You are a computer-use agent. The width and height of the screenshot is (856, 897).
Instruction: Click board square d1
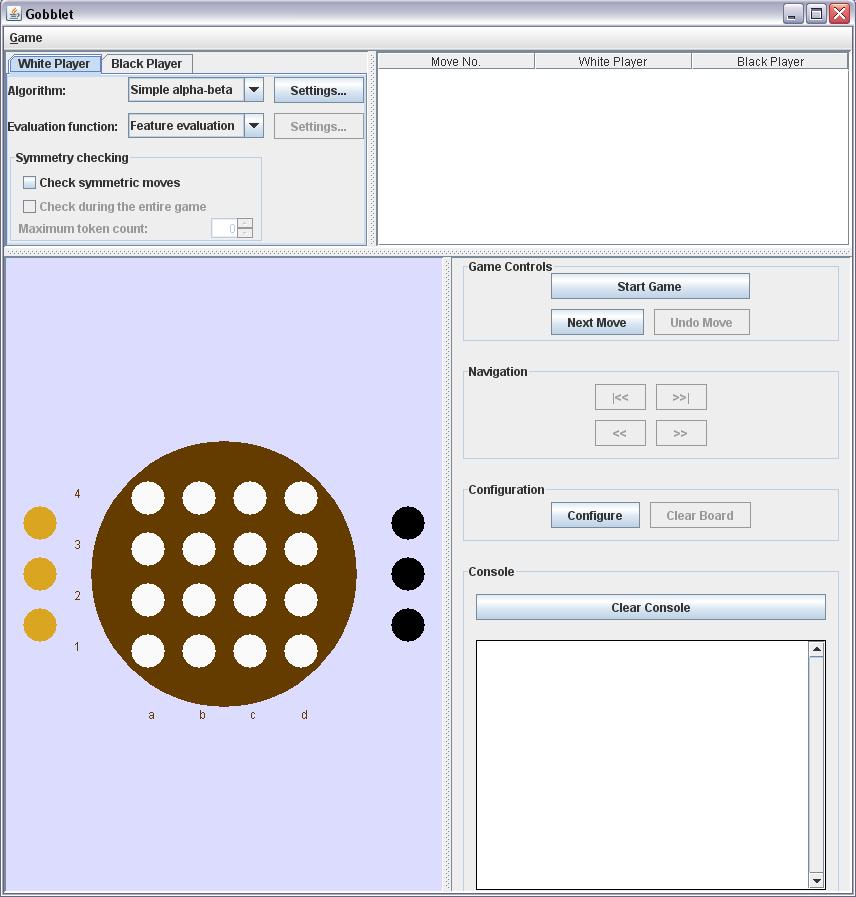pyautogui.click(x=301, y=651)
